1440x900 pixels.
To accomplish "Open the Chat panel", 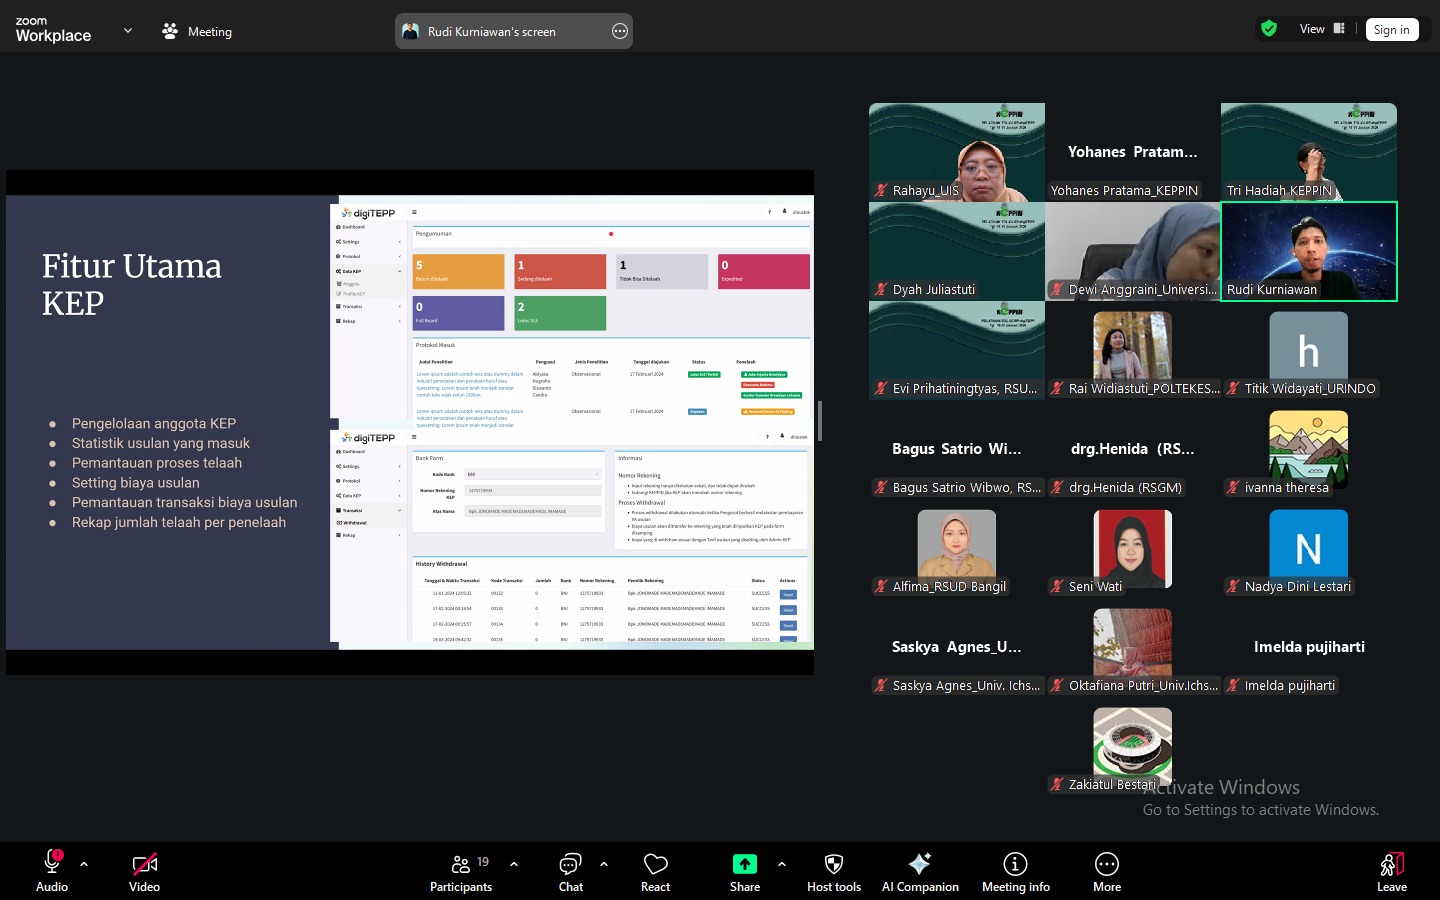I will [570, 871].
